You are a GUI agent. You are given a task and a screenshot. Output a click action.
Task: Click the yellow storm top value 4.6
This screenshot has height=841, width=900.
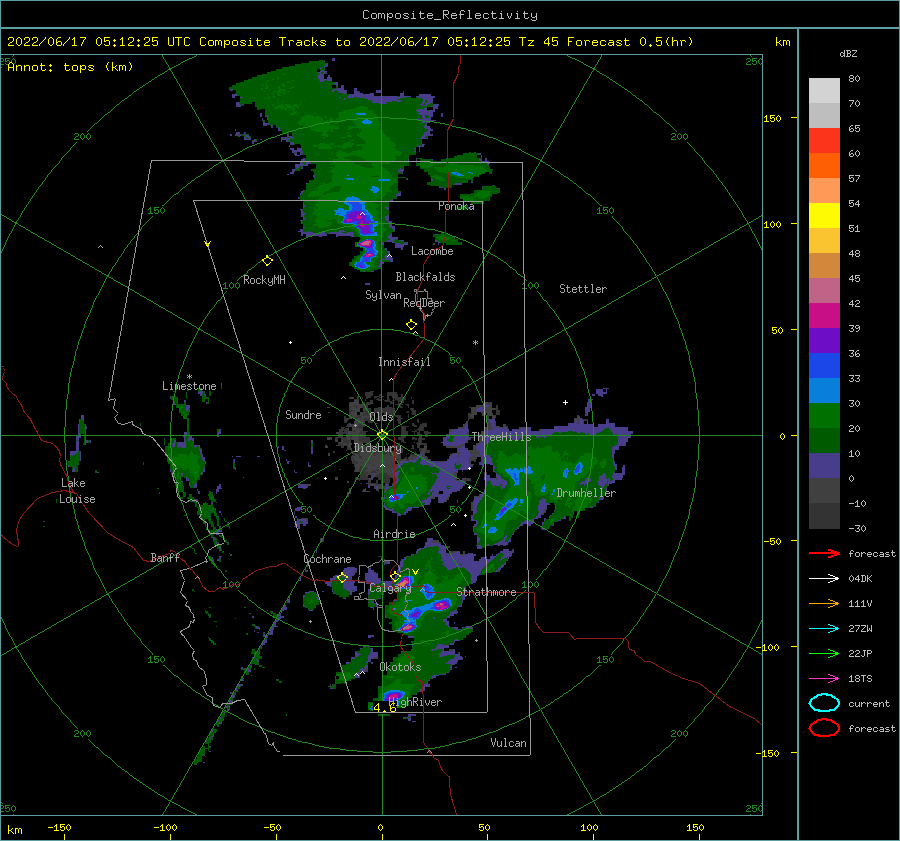click(x=385, y=708)
